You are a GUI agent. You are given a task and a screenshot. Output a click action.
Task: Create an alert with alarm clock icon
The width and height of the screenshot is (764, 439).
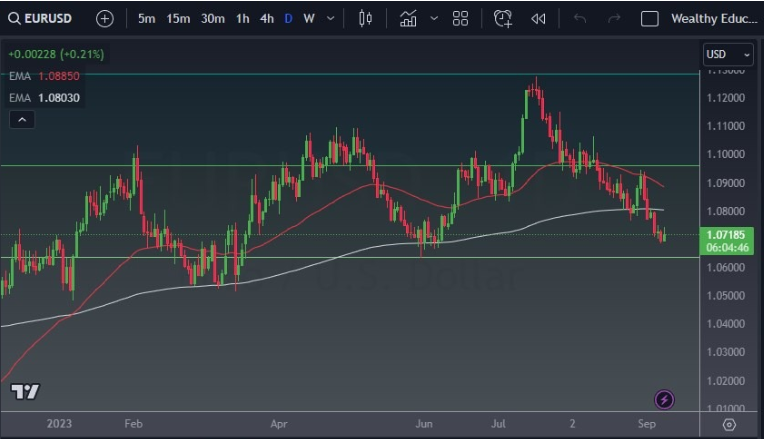coord(503,18)
